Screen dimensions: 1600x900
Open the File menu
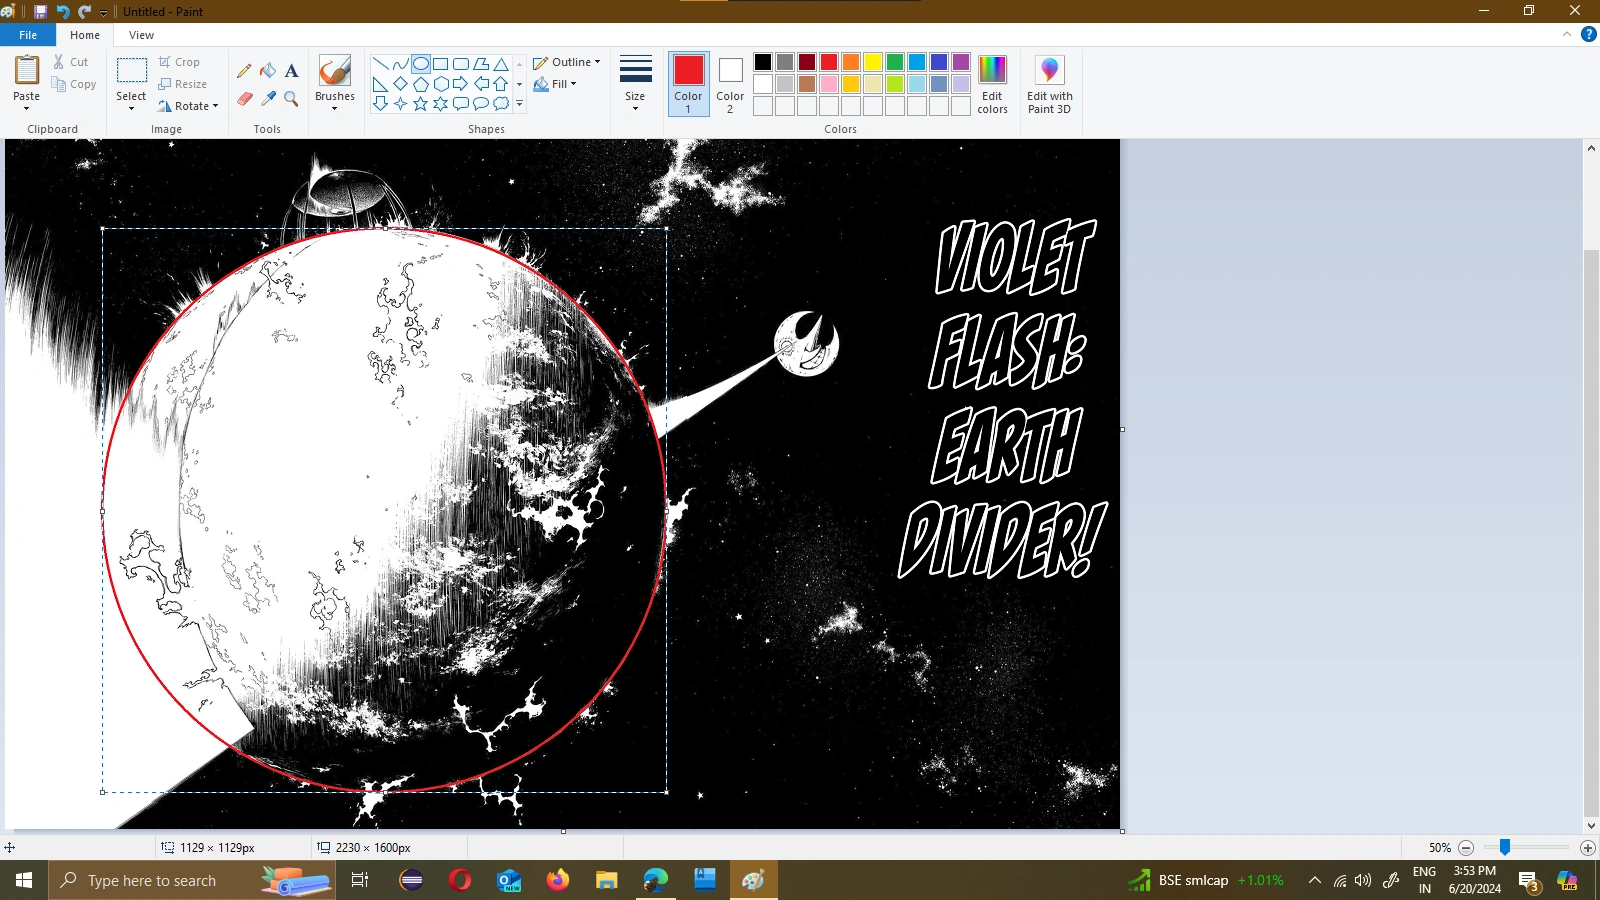[x=28, y=35]
